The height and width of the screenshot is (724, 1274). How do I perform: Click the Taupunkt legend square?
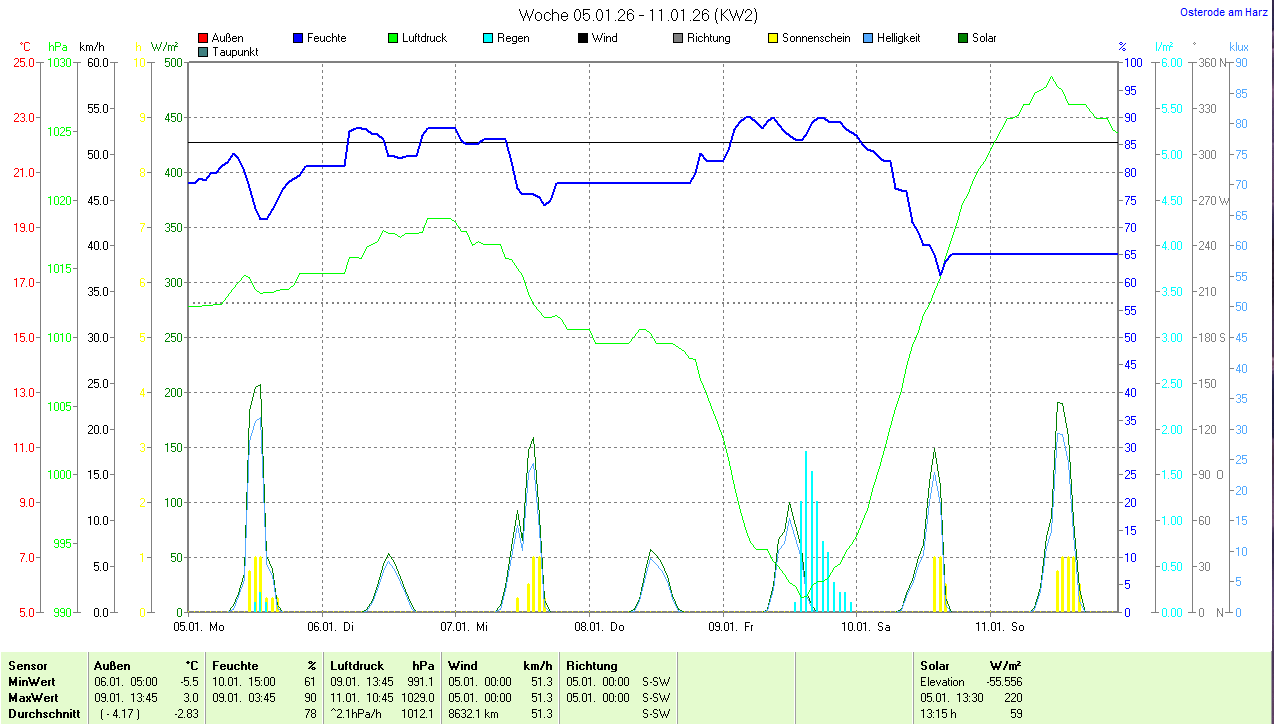(203, 52)
